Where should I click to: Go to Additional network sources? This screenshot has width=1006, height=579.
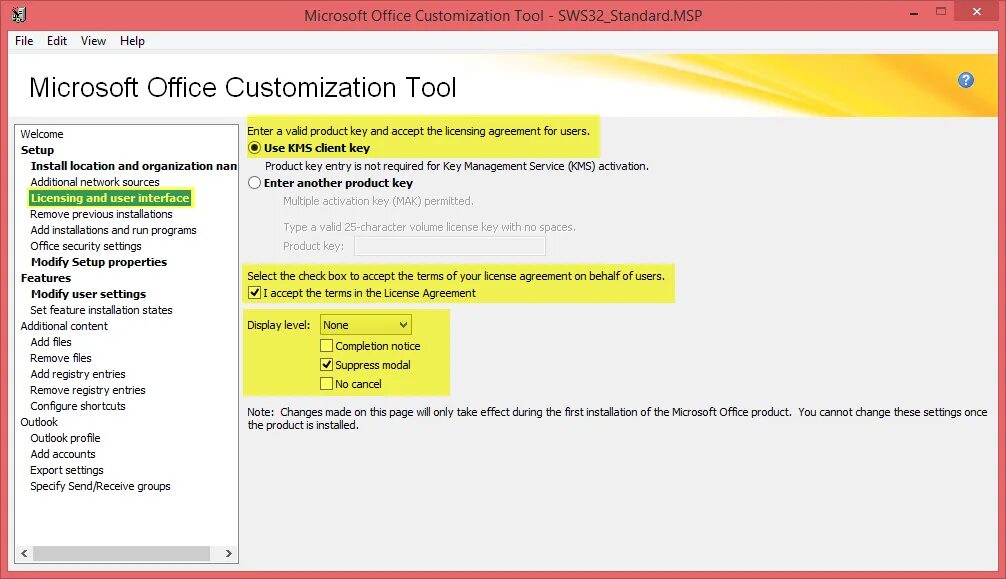point(95,182)
